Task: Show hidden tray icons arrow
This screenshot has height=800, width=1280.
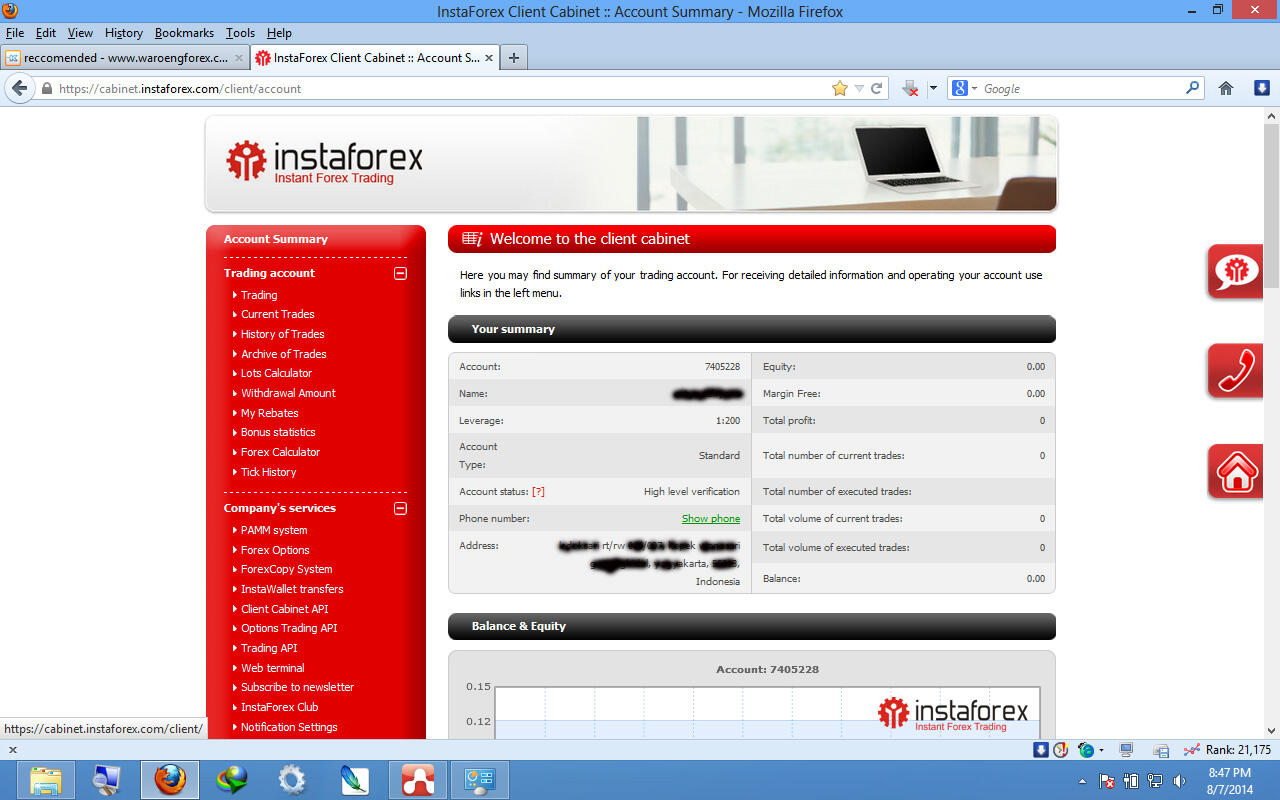Action: pyautogui.click(x=1082, y=781)
